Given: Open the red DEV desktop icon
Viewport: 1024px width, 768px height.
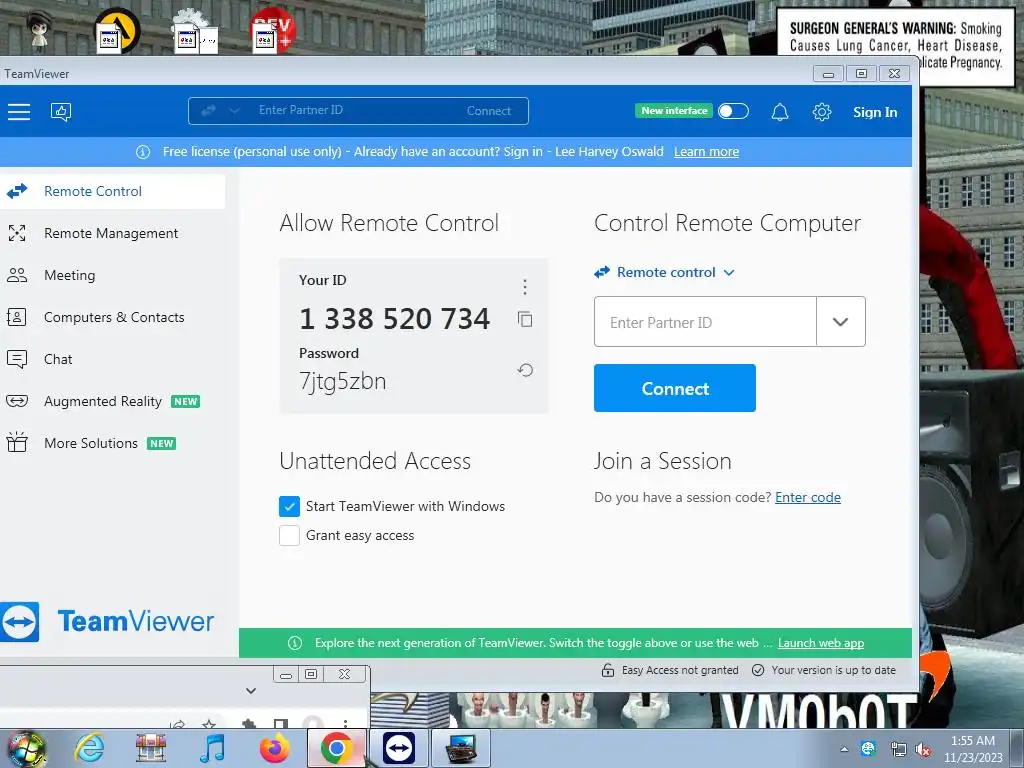Looking at the screenshot, I should pyautogui.click(x=273, y=31).
